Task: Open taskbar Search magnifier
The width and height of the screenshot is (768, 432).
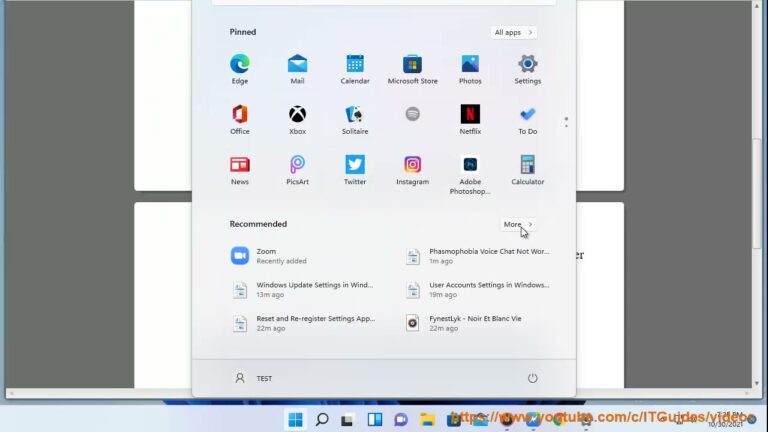Action: pos(322,420)
